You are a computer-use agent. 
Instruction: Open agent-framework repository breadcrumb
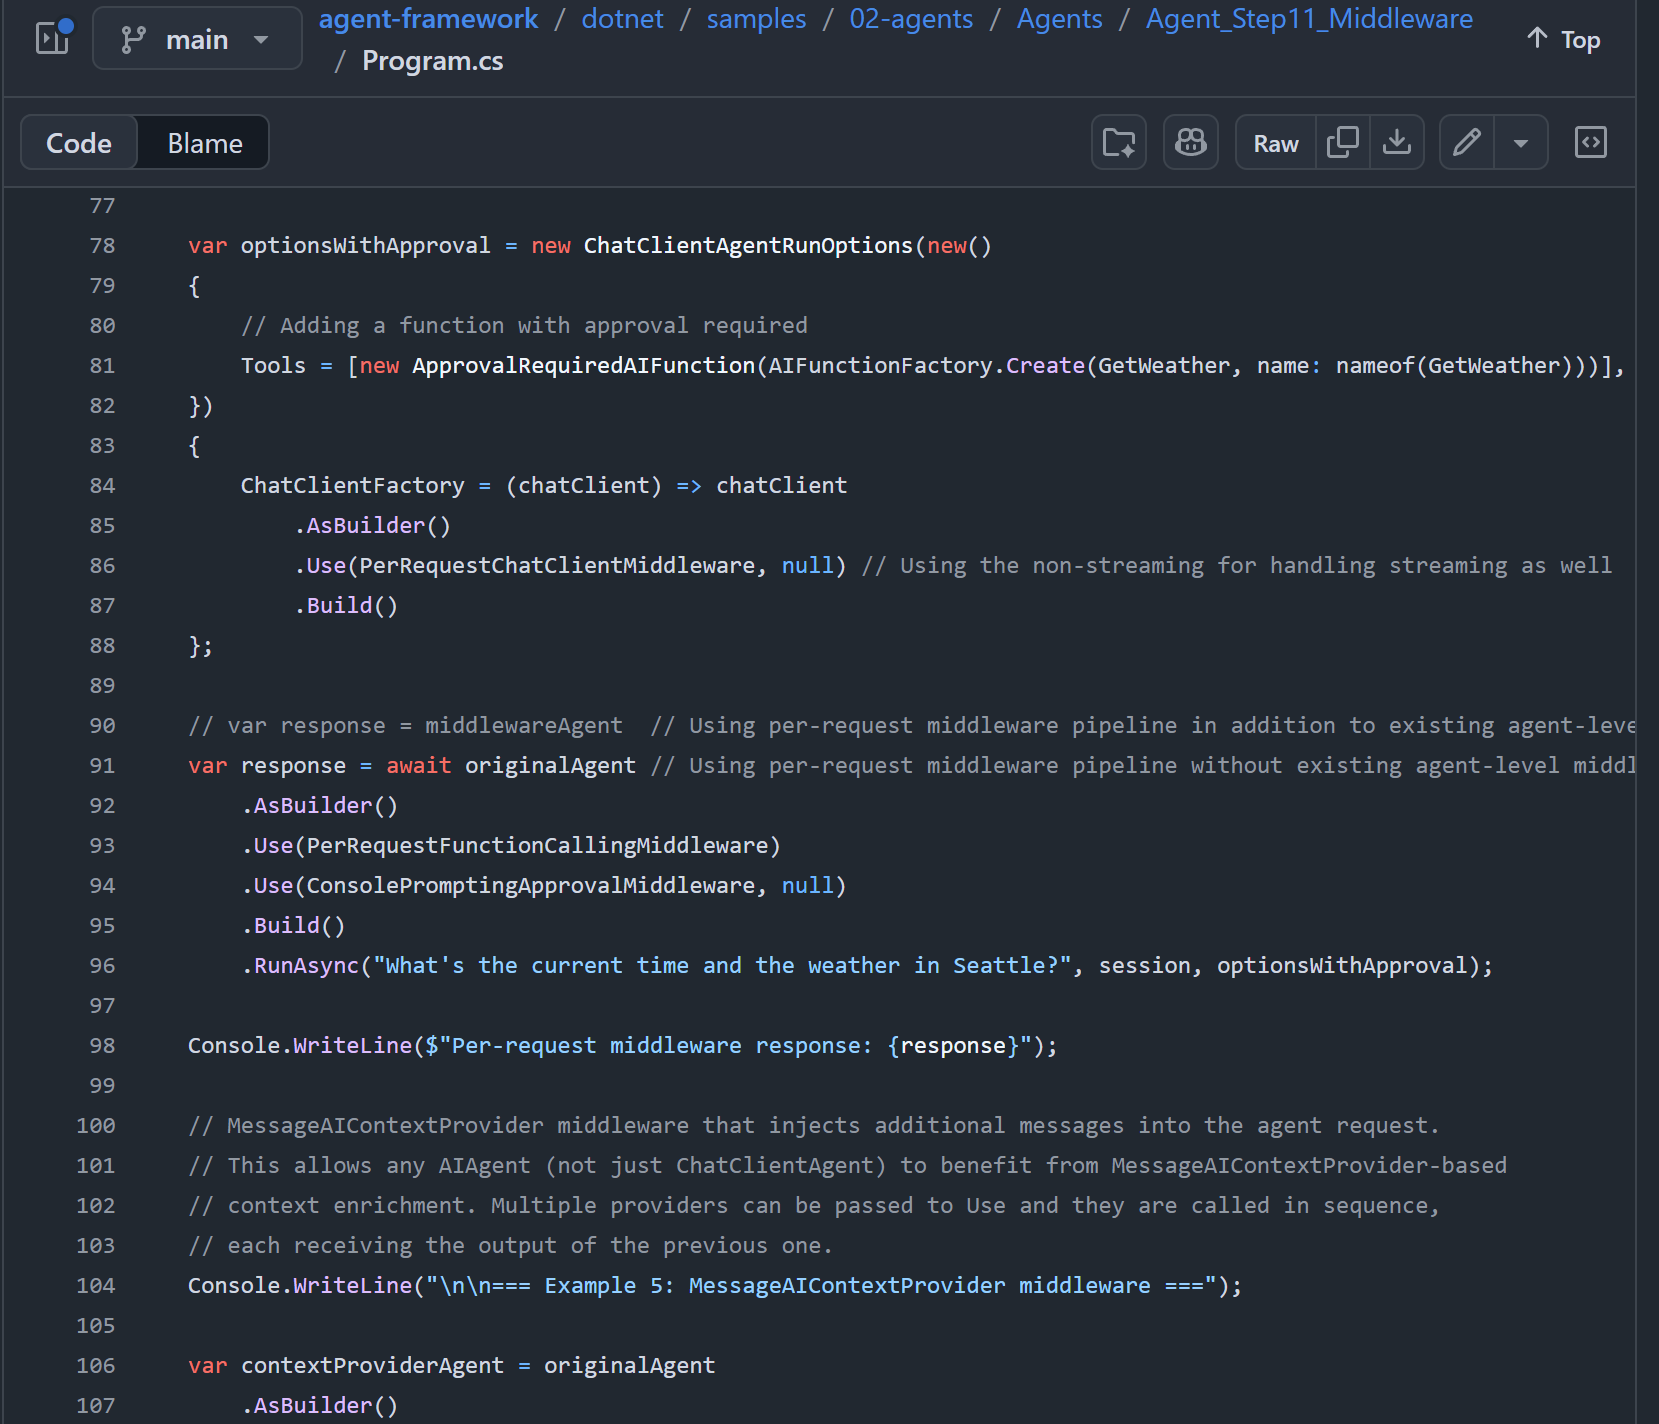coord(428,18)
